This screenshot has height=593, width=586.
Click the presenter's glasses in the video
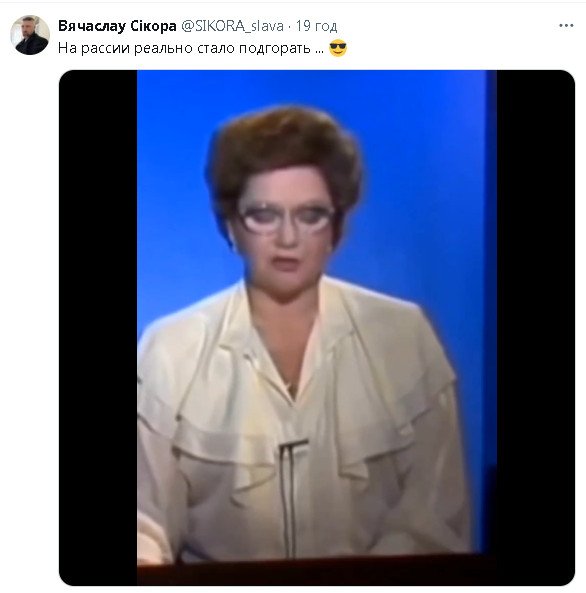[287, 219]
